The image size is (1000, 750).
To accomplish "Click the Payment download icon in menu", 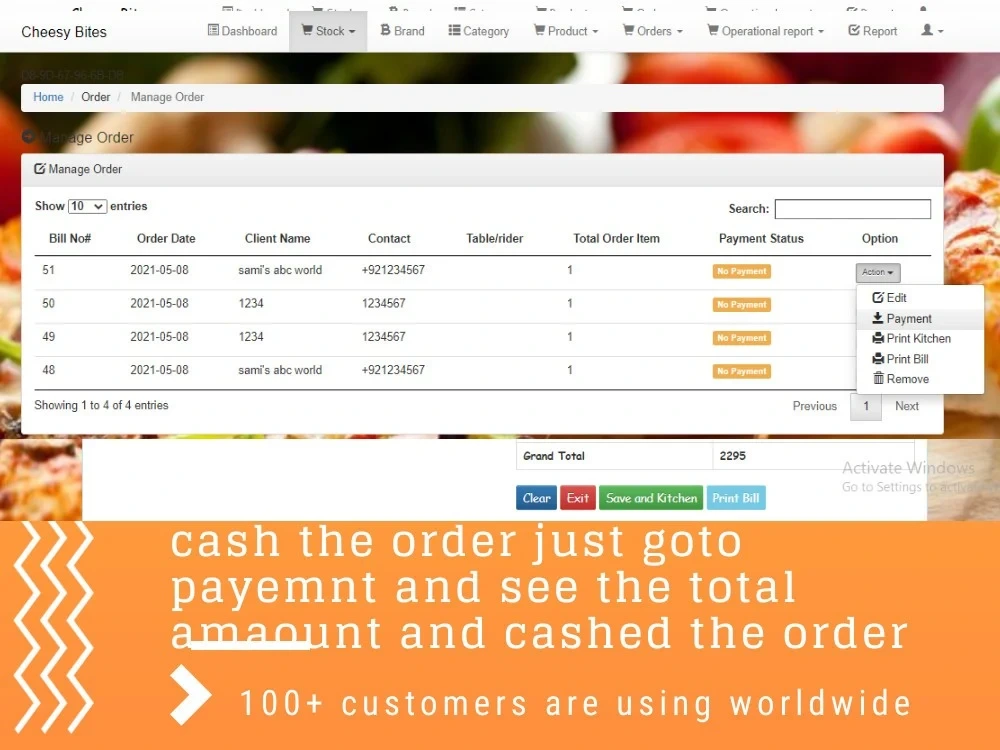I will [x=878, y=318].
